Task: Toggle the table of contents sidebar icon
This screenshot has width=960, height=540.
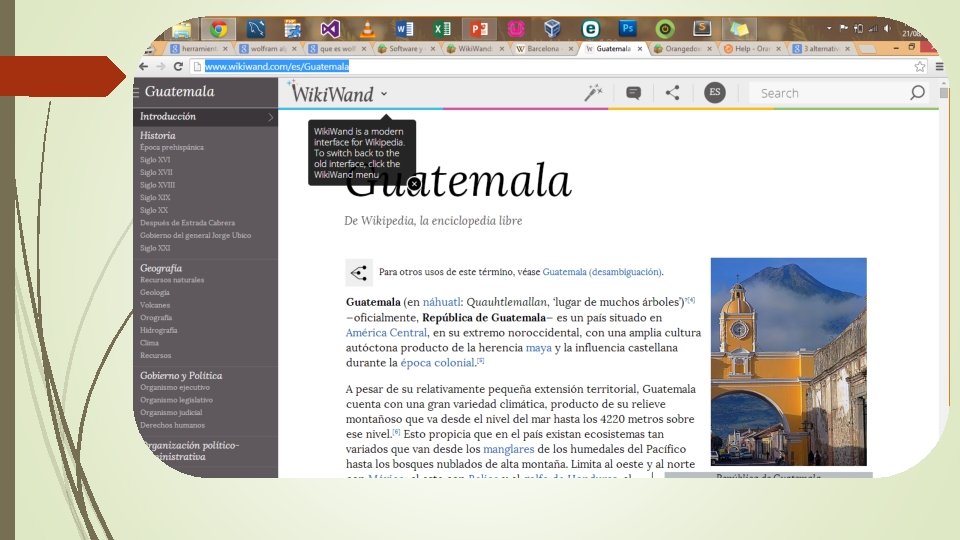Action: 137,92
